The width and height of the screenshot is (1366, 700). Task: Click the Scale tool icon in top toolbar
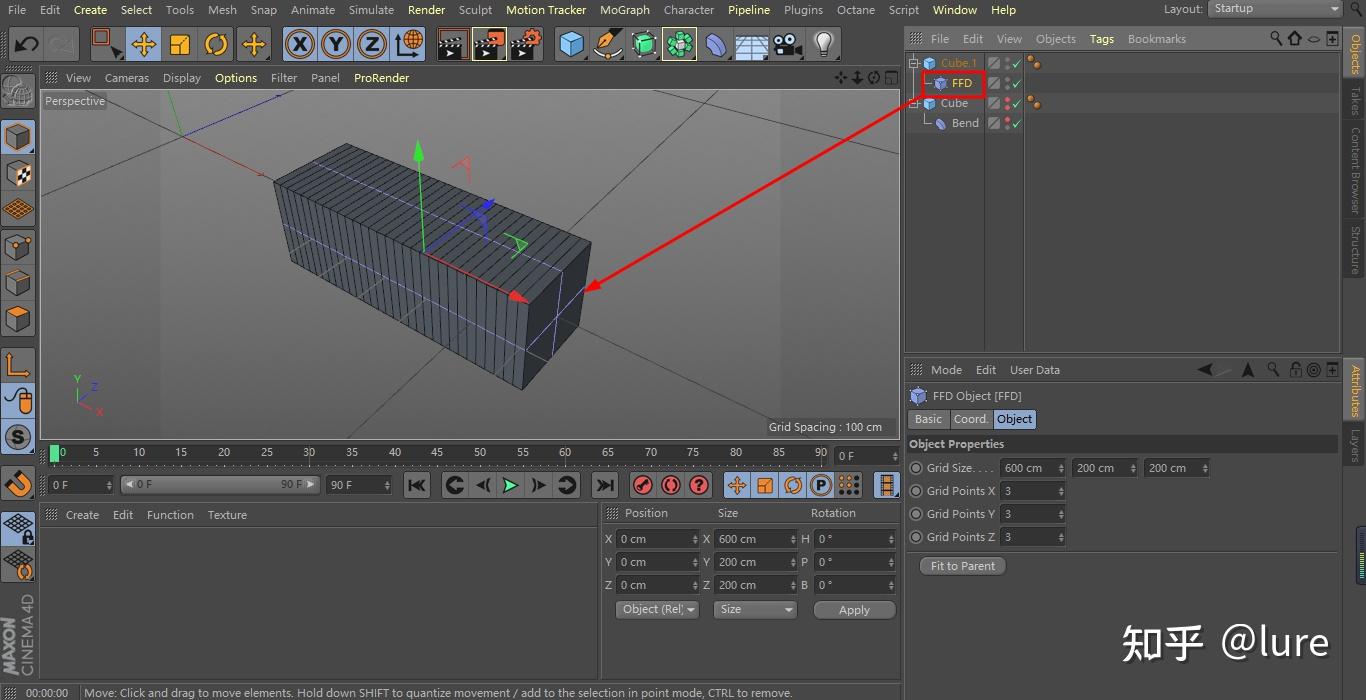pyautogui.click(x=180, y=44)
